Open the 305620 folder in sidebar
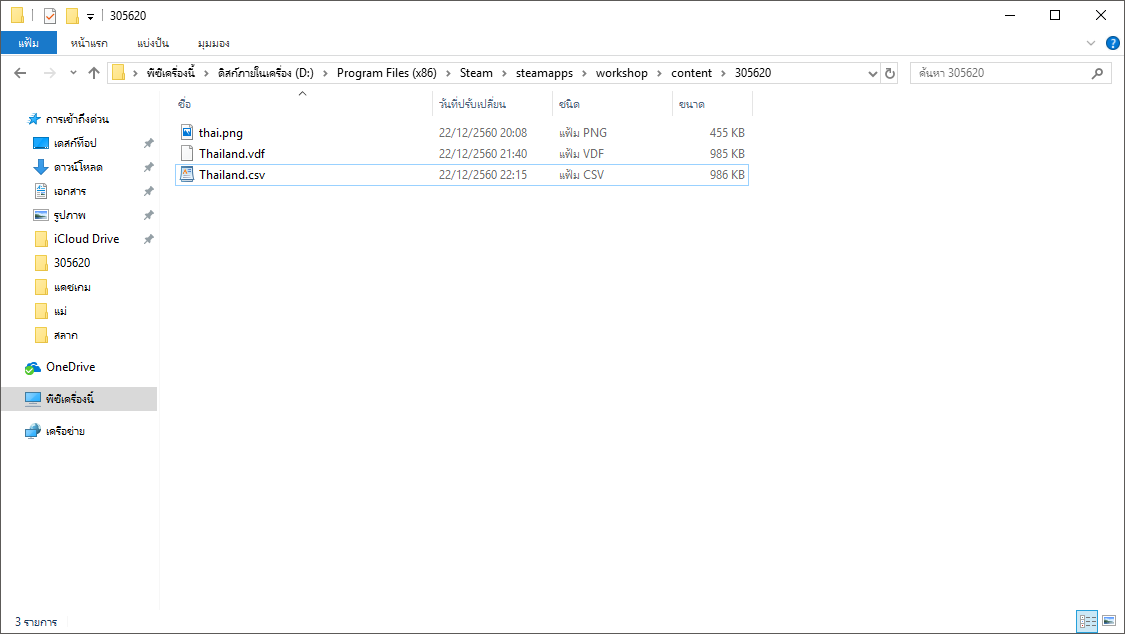The width and height of the screenshot is (1125, 634). click(72, 263)
